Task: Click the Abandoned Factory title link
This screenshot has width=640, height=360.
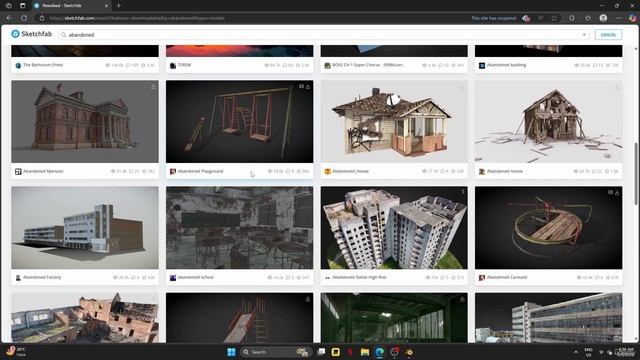Action: (42, 277)
